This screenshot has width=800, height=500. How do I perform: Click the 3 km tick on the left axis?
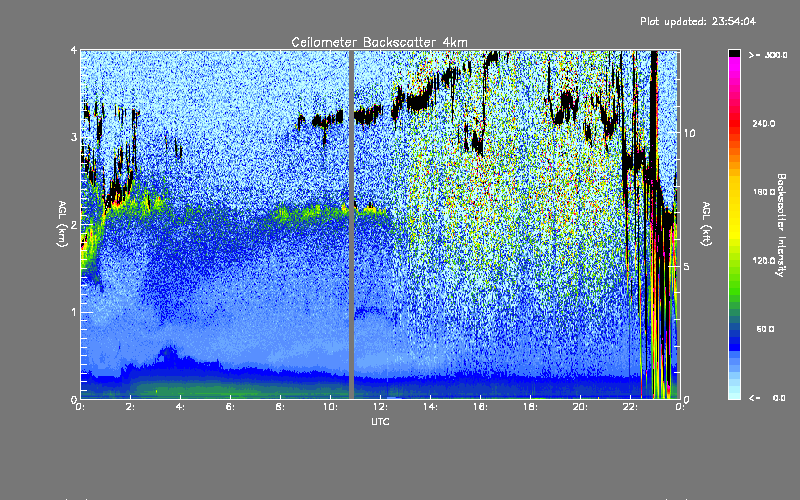pyautogui.click(x=74, y=137)
